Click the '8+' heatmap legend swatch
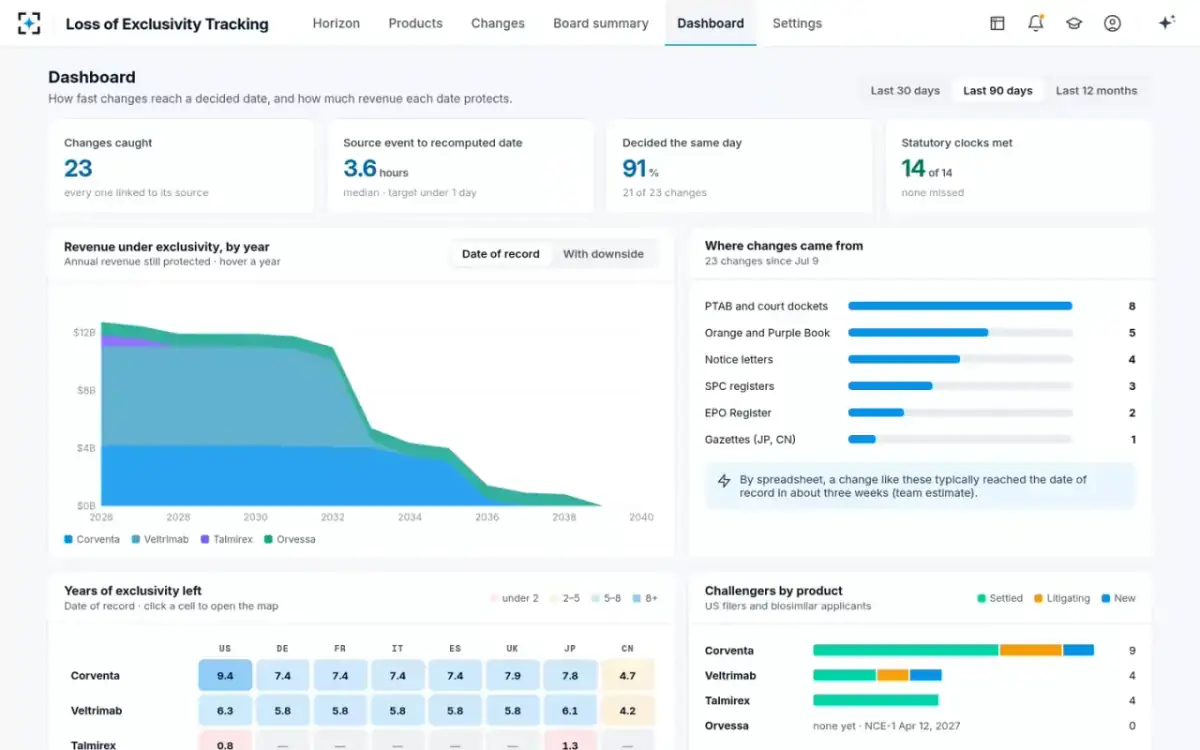 coord(636,598)
